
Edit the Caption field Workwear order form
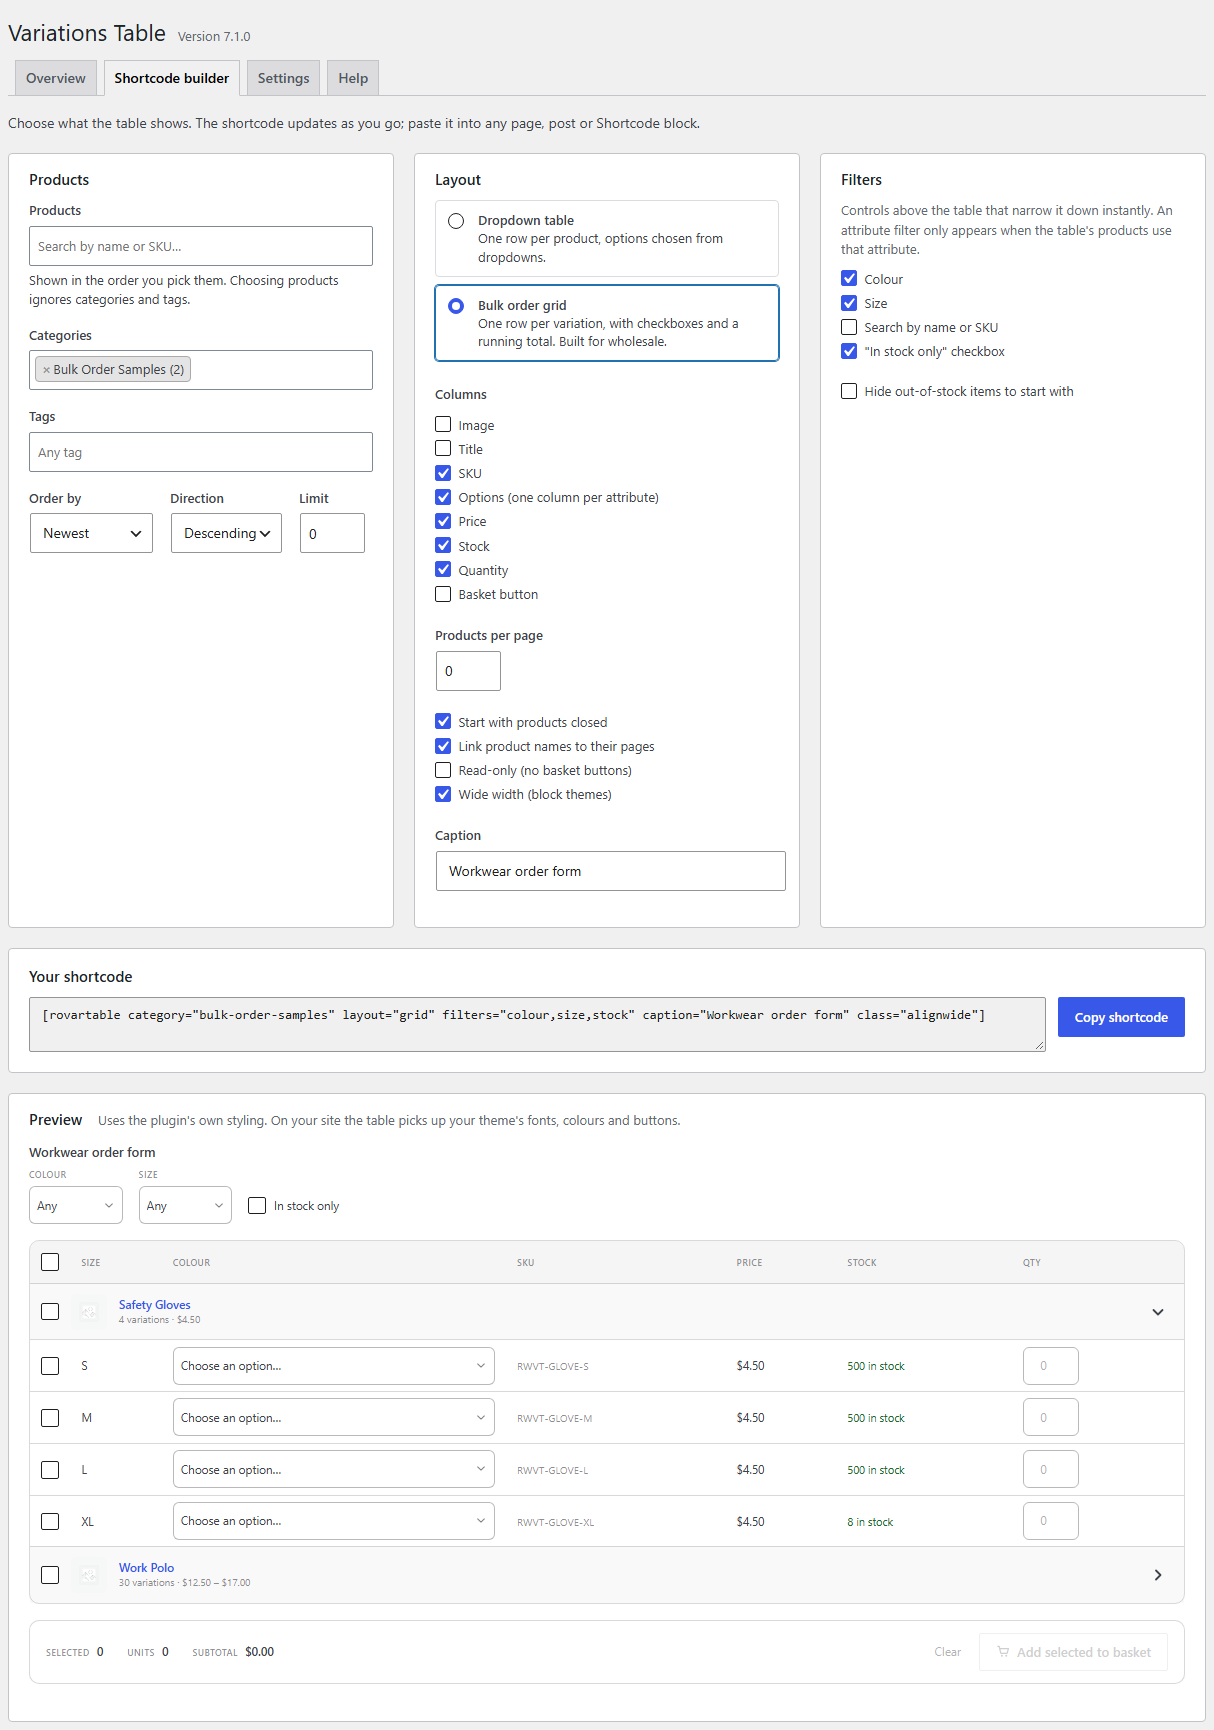611,871
